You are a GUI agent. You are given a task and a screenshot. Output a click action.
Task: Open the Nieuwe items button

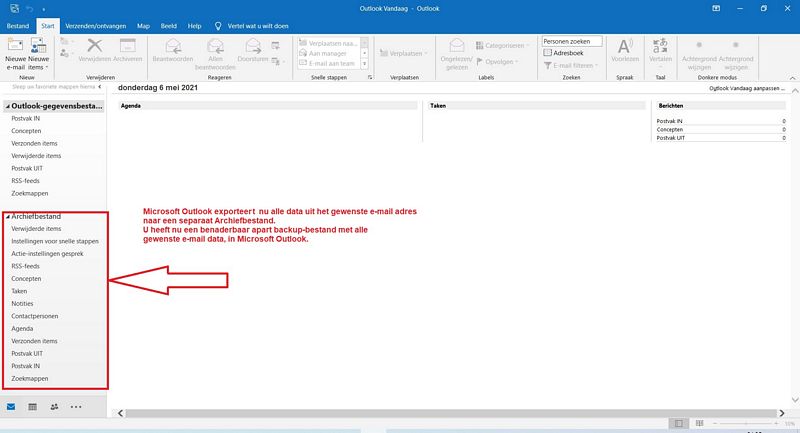[38, 54]
